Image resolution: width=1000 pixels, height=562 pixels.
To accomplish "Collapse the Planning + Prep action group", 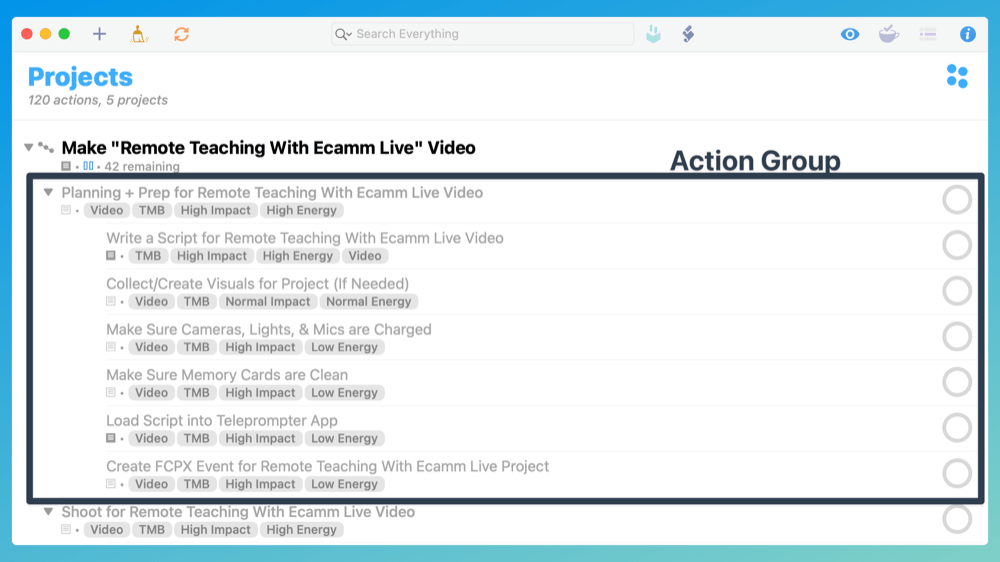I will click(48, 192).
